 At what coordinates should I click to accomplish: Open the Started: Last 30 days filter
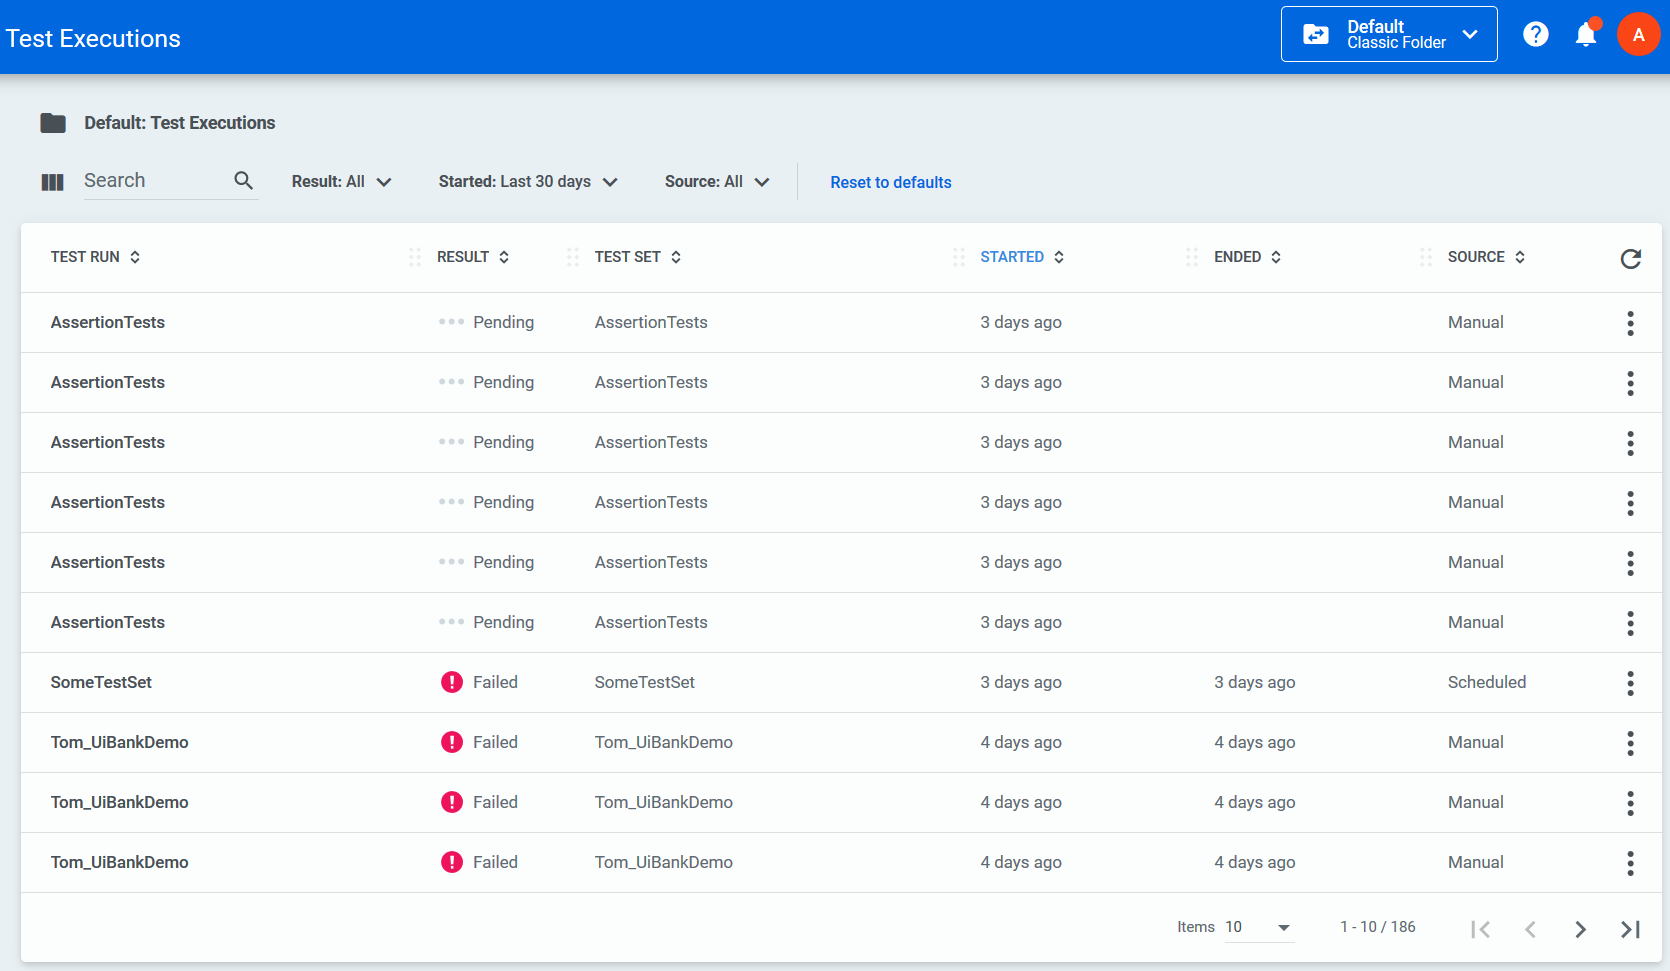click(x=527, y=182)
